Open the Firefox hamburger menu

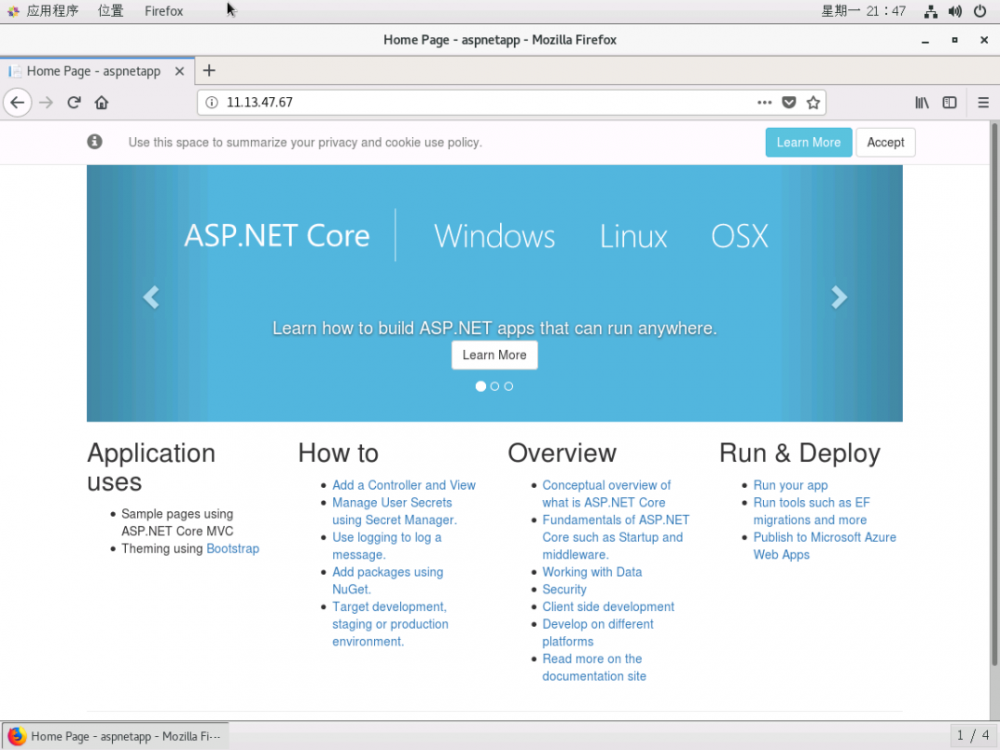click(x=983, y=103)
